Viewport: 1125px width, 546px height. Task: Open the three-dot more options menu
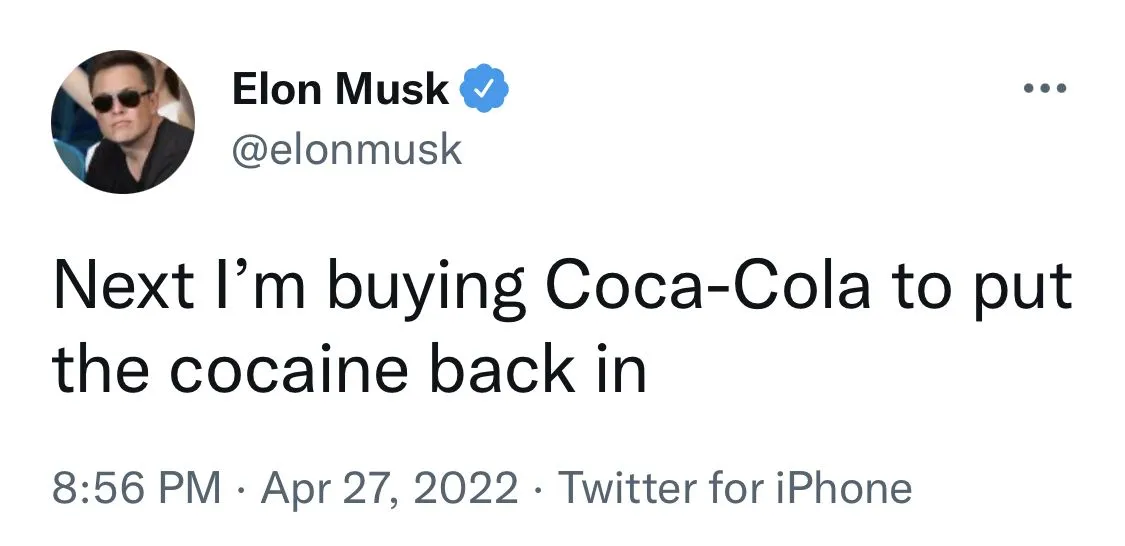1045,90
